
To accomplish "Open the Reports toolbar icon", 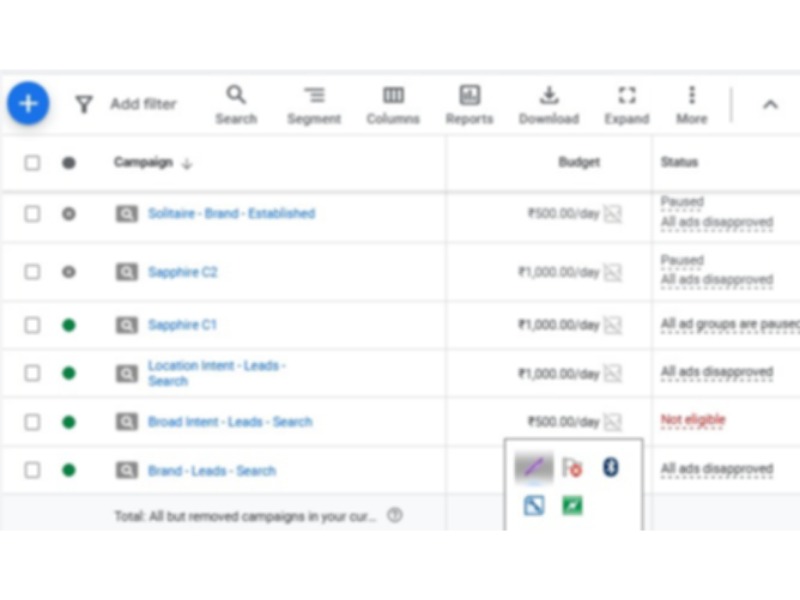I will click(469, 95).
